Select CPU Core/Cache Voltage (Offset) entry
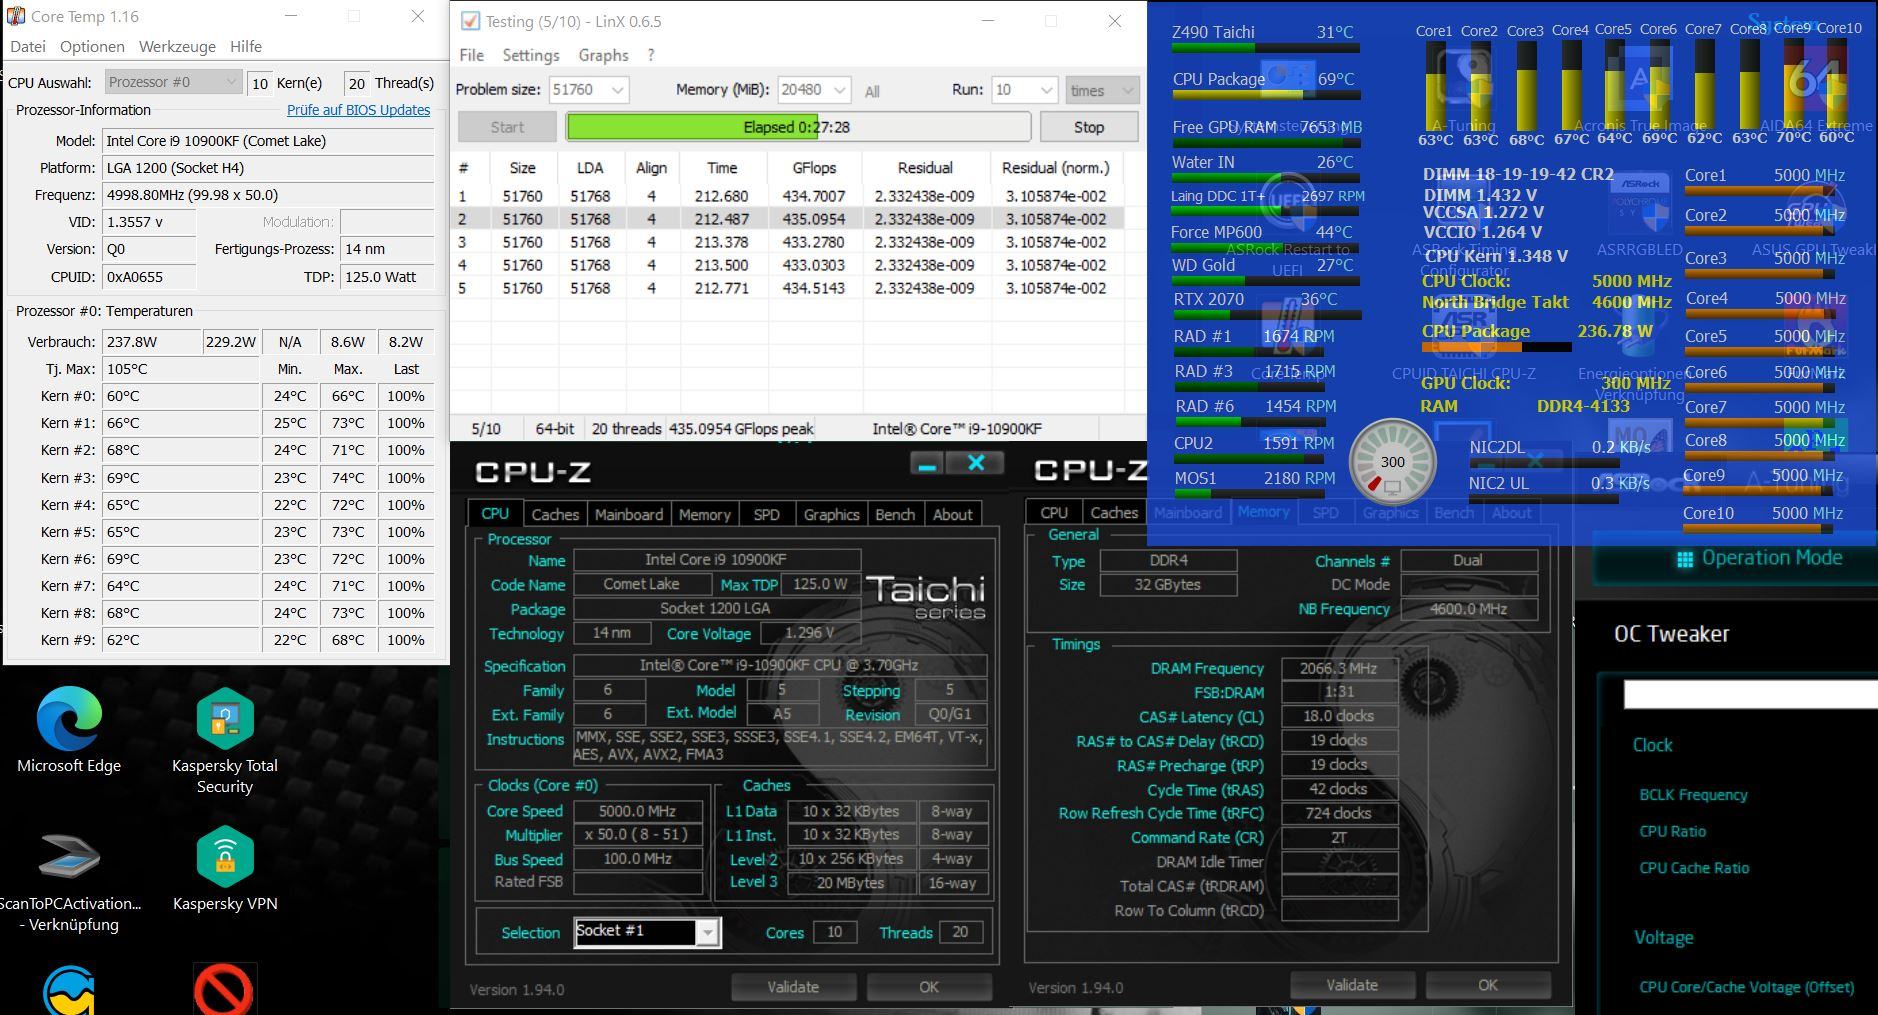 [1746, 987]
